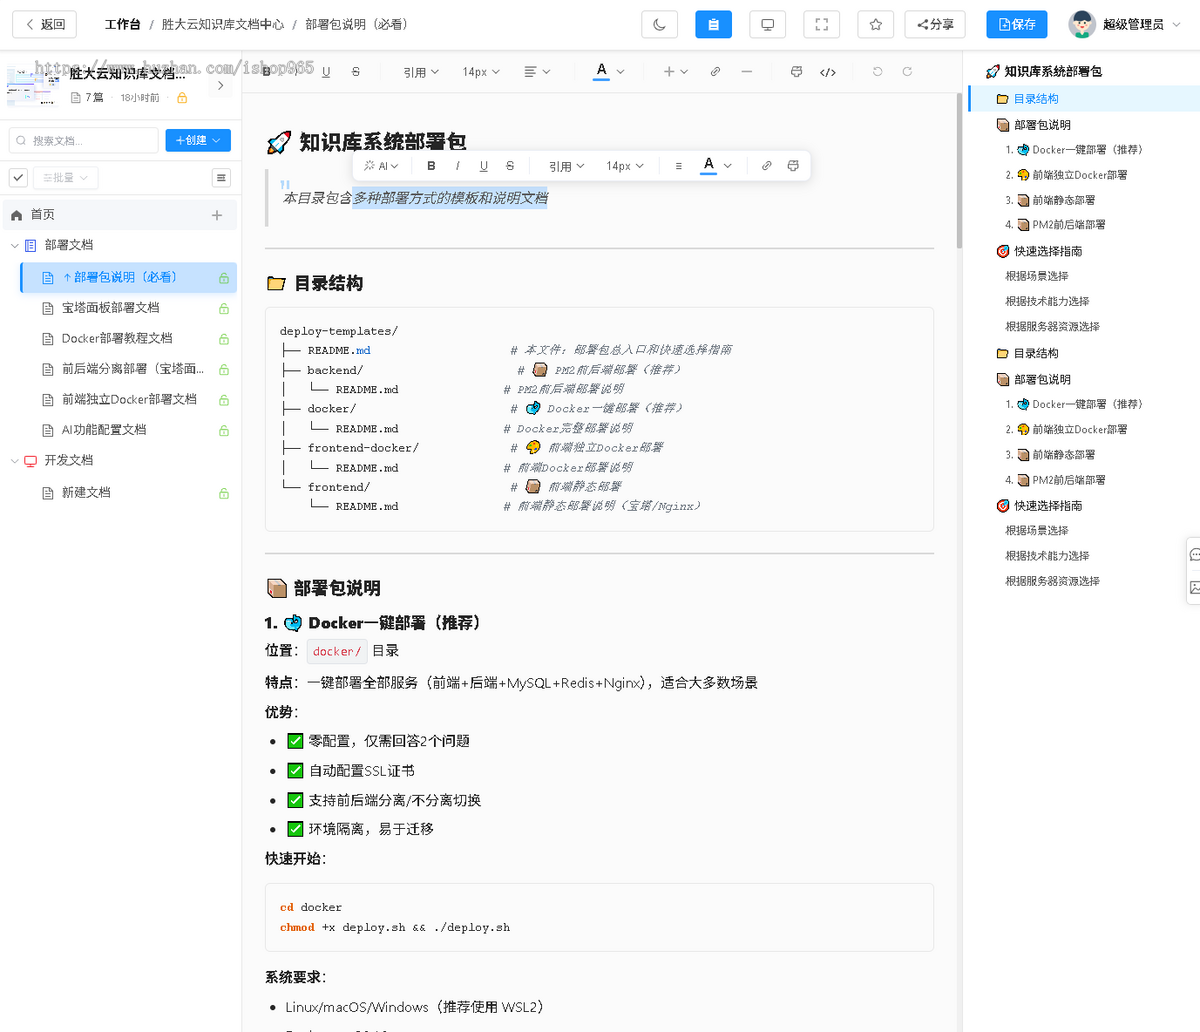Open Docker部署教程文档 in the sidebar

pos(117,338)
